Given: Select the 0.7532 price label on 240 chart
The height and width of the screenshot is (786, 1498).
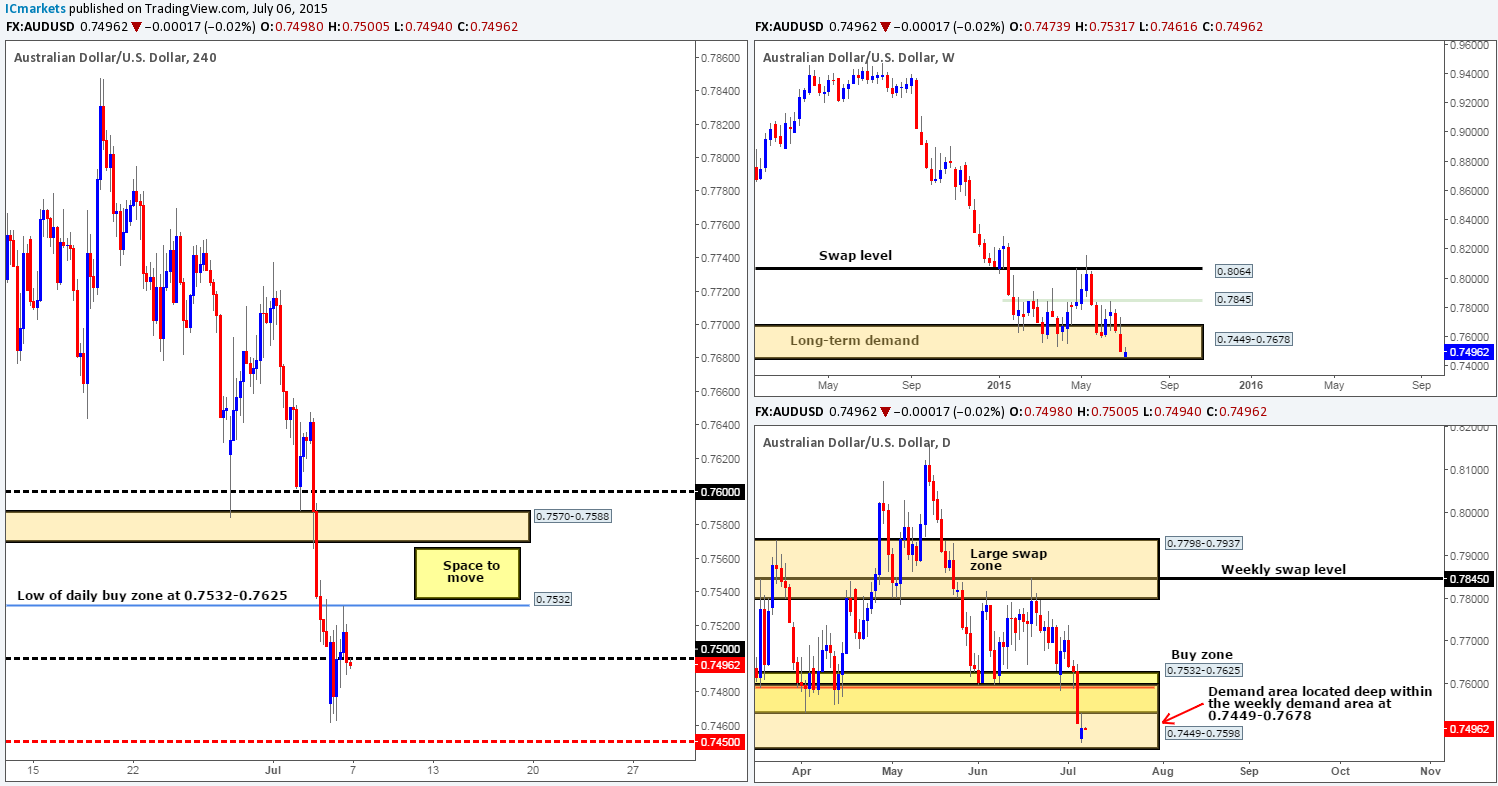Looking at the screenshot, I should point(552,599).
